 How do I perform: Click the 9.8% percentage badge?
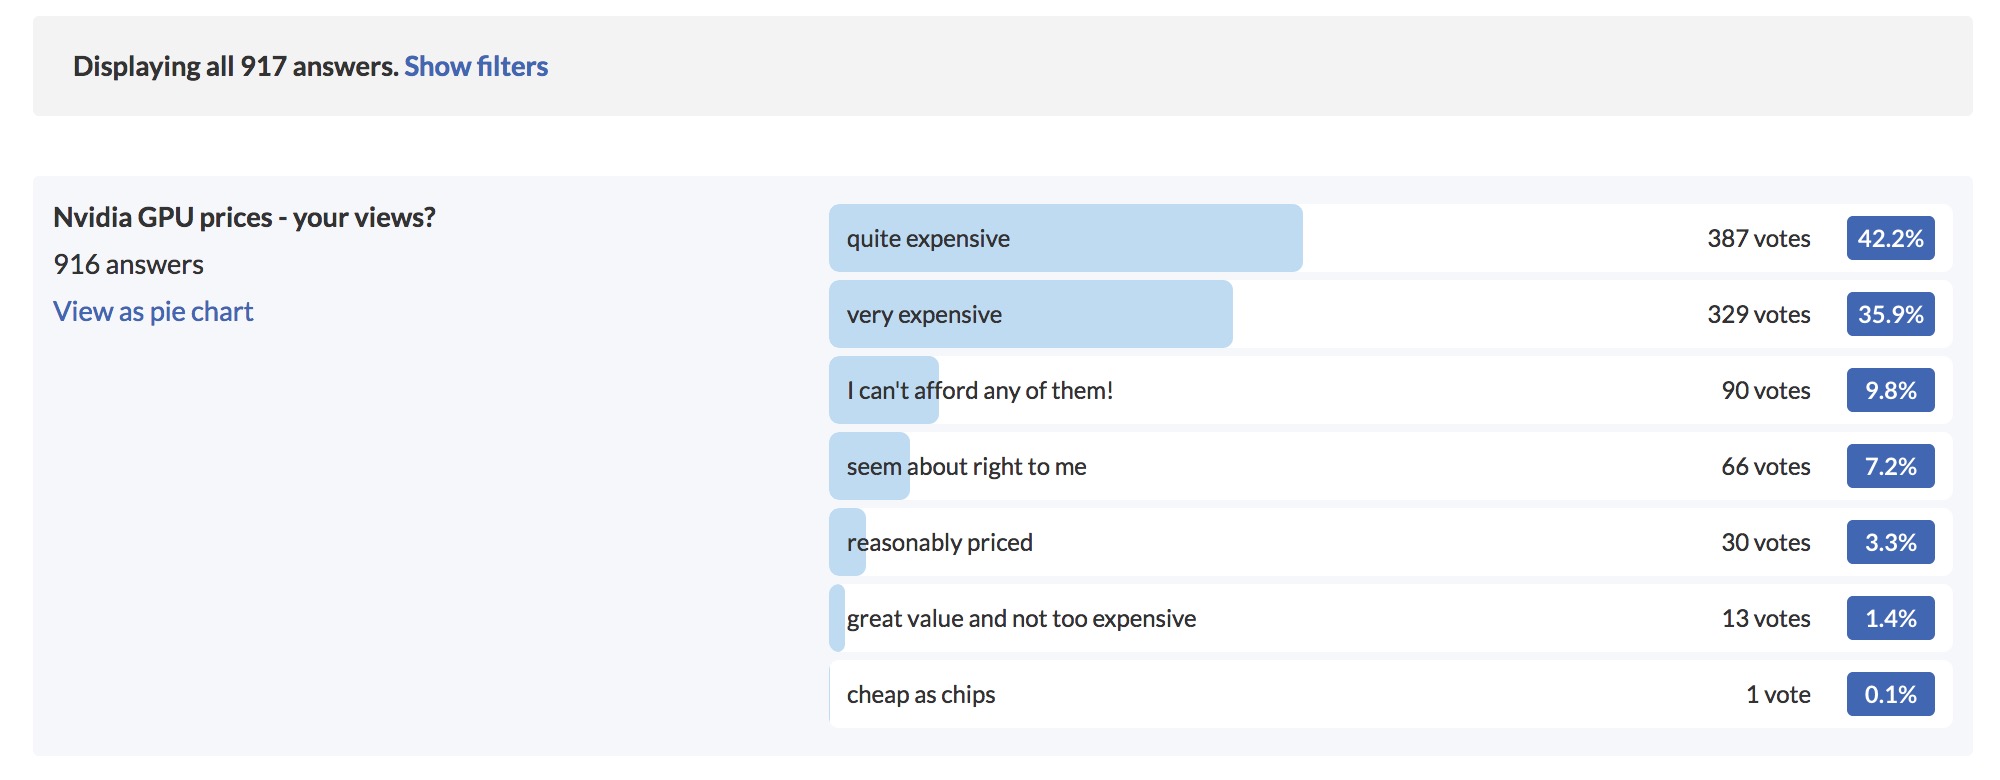pos(1890,390)
